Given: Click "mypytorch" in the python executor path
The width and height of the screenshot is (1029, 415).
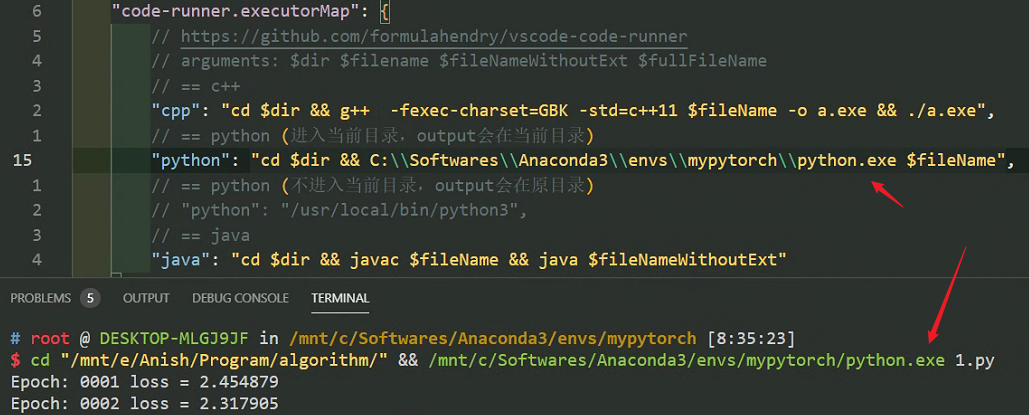Looking at the screenshot, I should [732, 160].
